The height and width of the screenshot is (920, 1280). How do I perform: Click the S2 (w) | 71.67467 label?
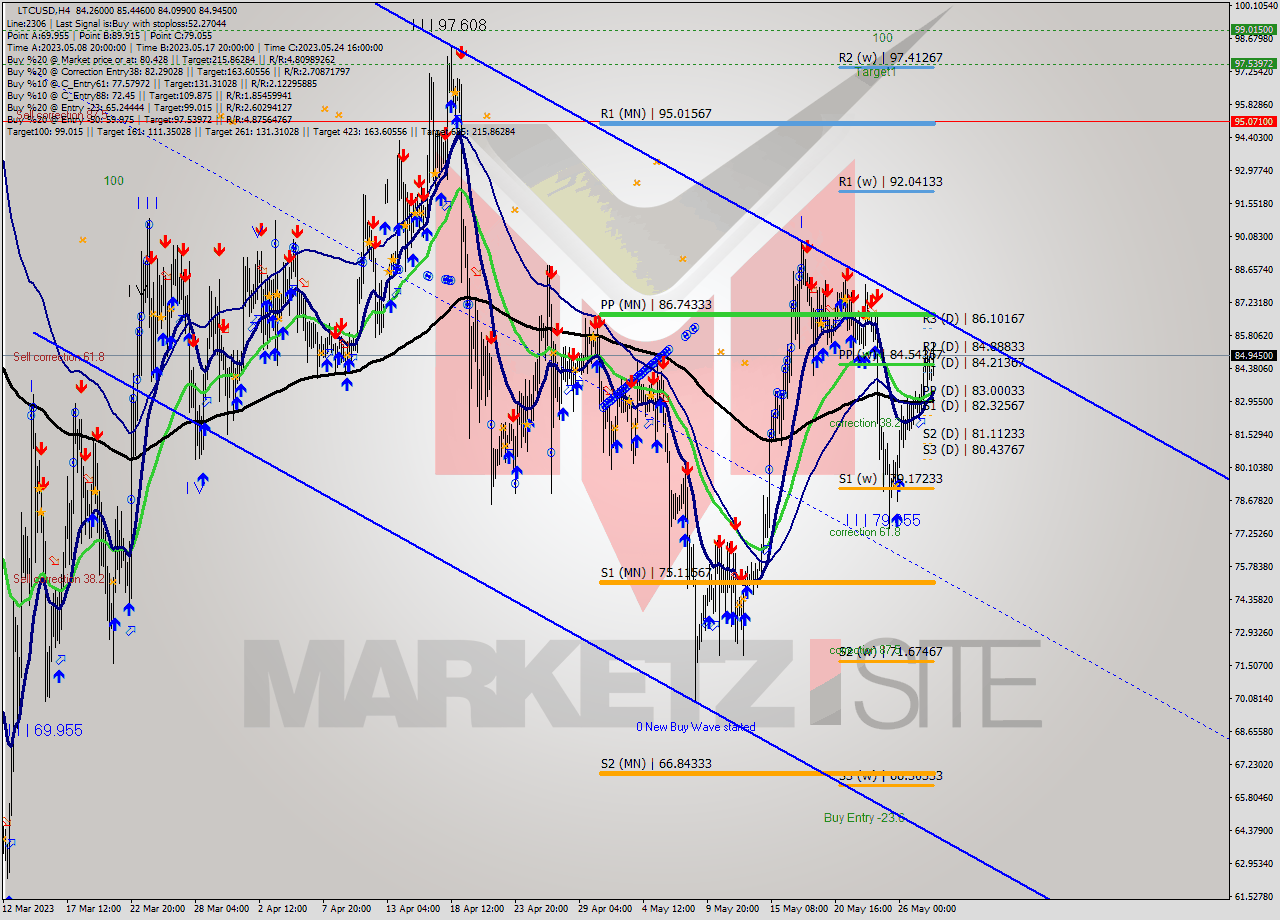pos(890,652)
